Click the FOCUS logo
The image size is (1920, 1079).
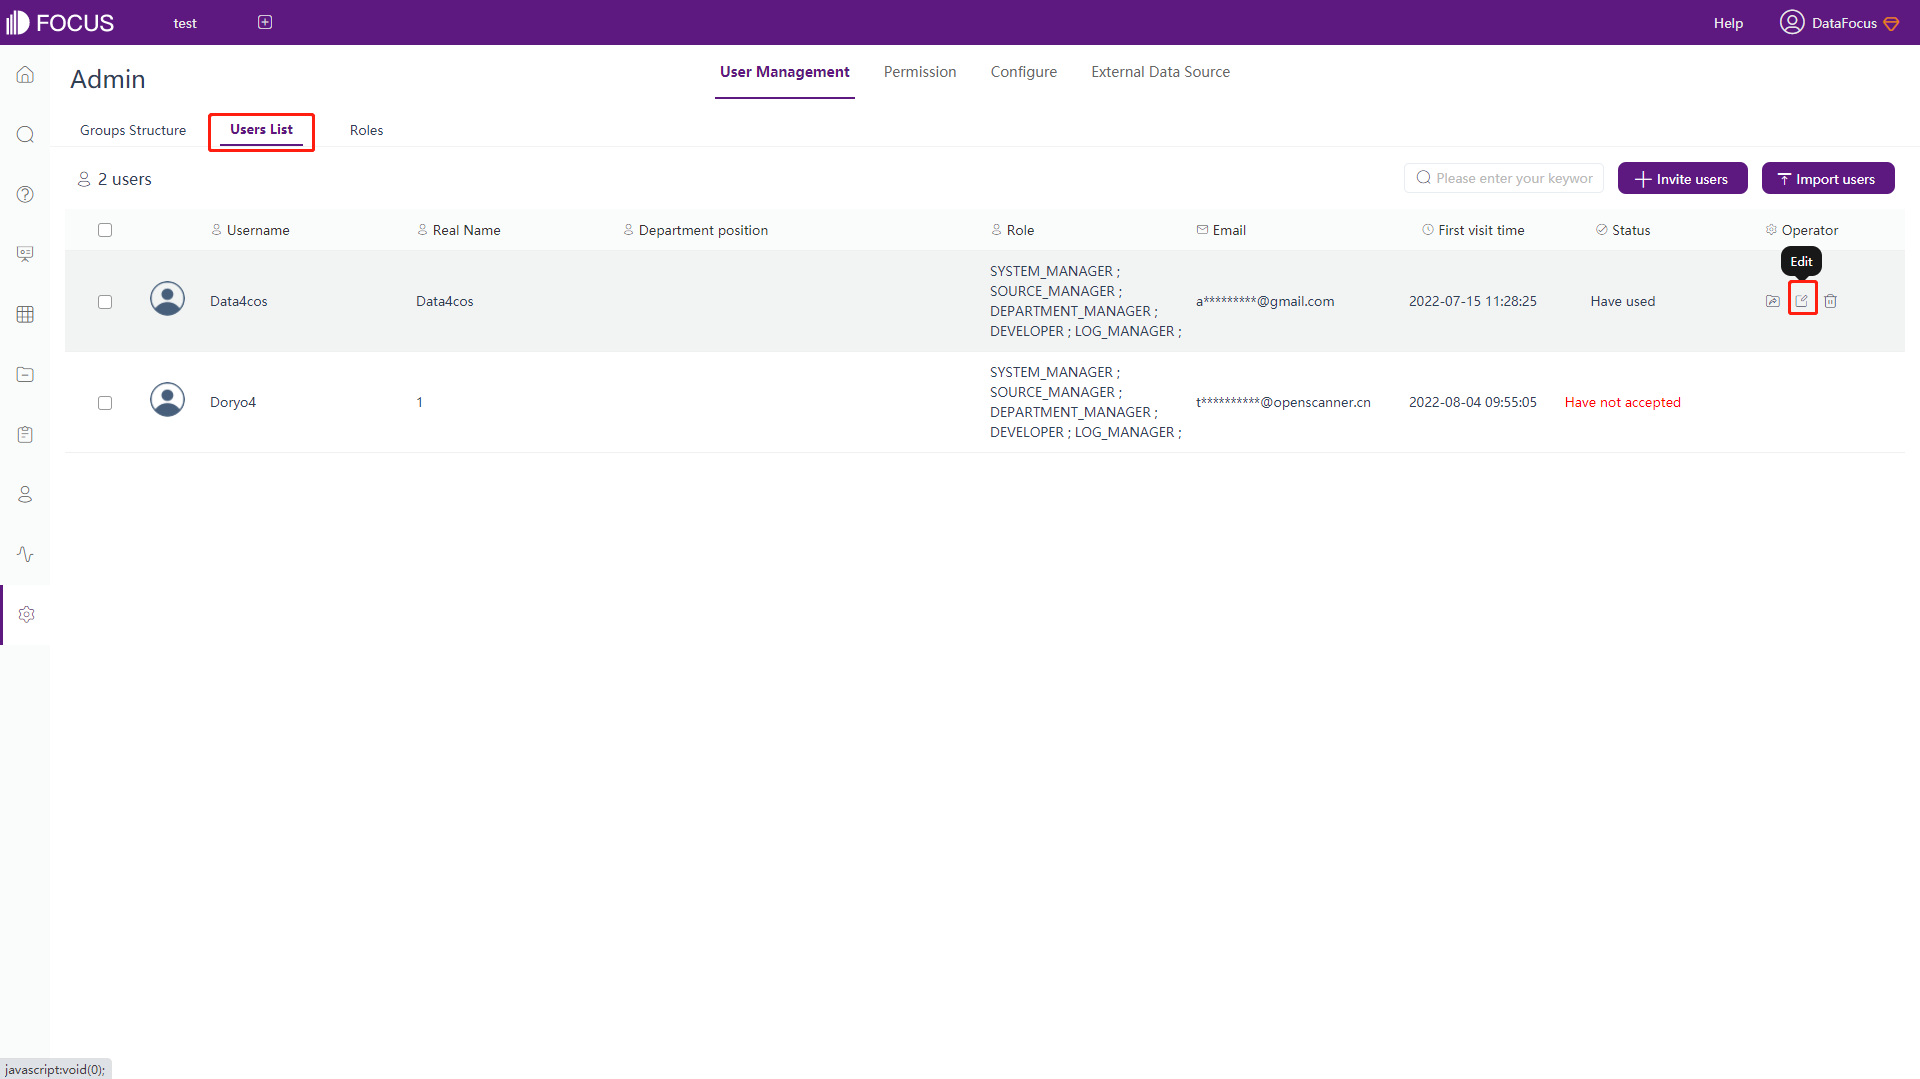tap(60, 22)
